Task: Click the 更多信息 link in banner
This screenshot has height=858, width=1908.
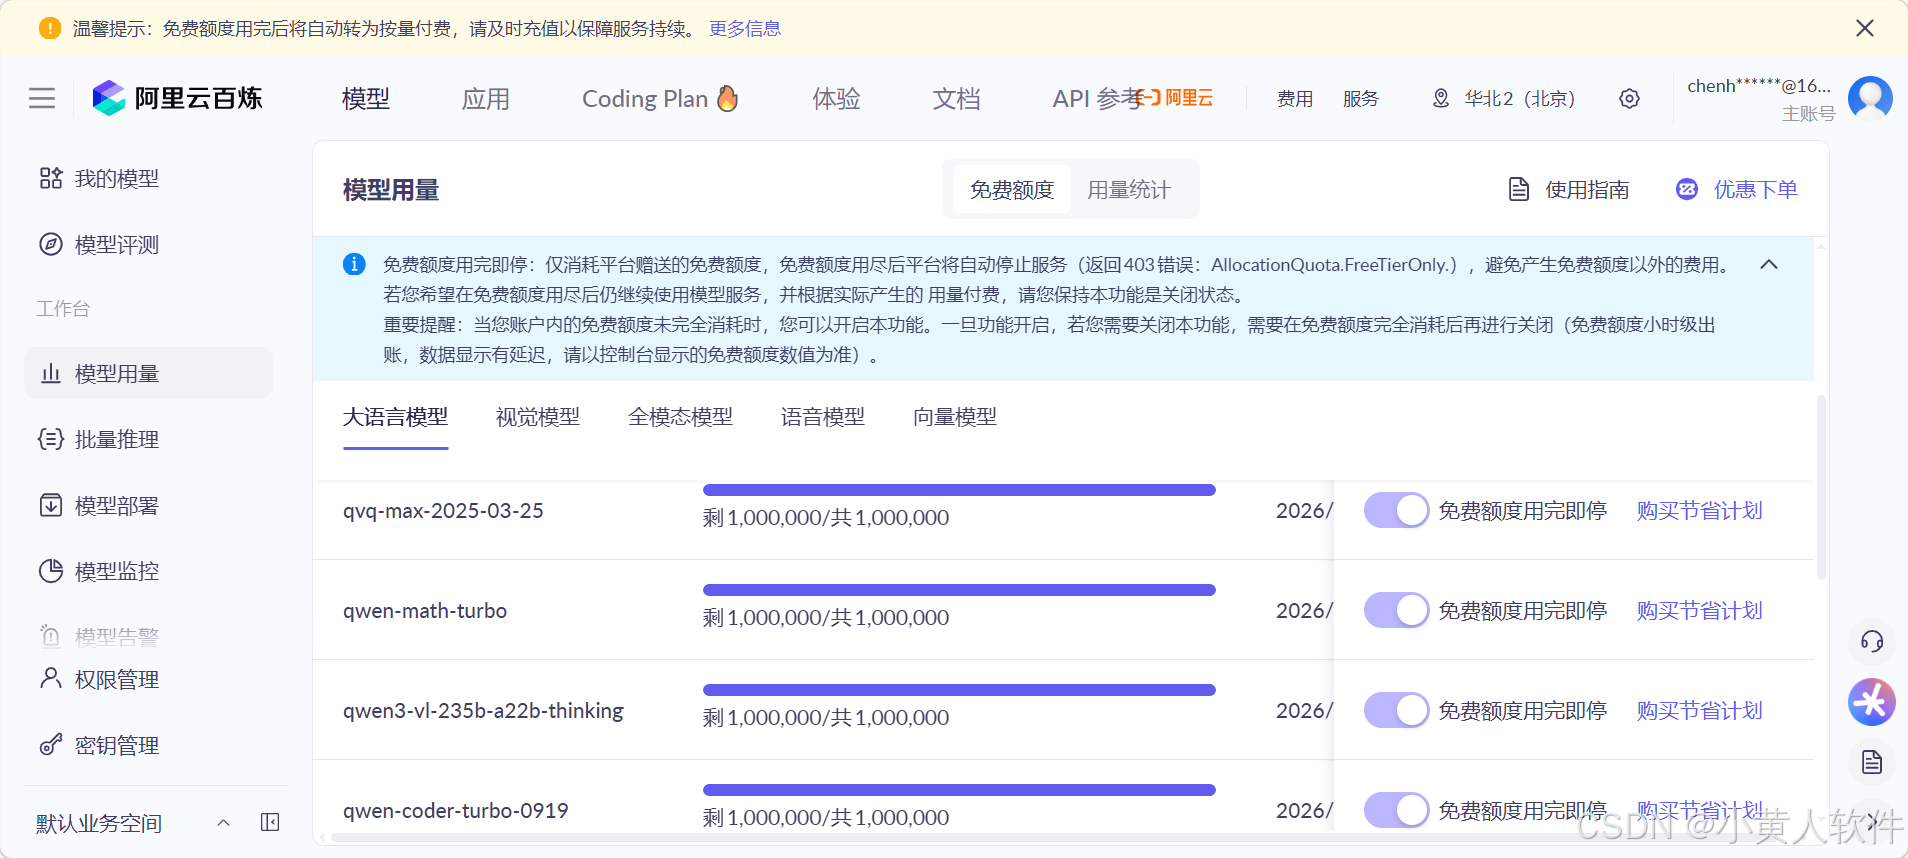Action: [x=745, y=28]
